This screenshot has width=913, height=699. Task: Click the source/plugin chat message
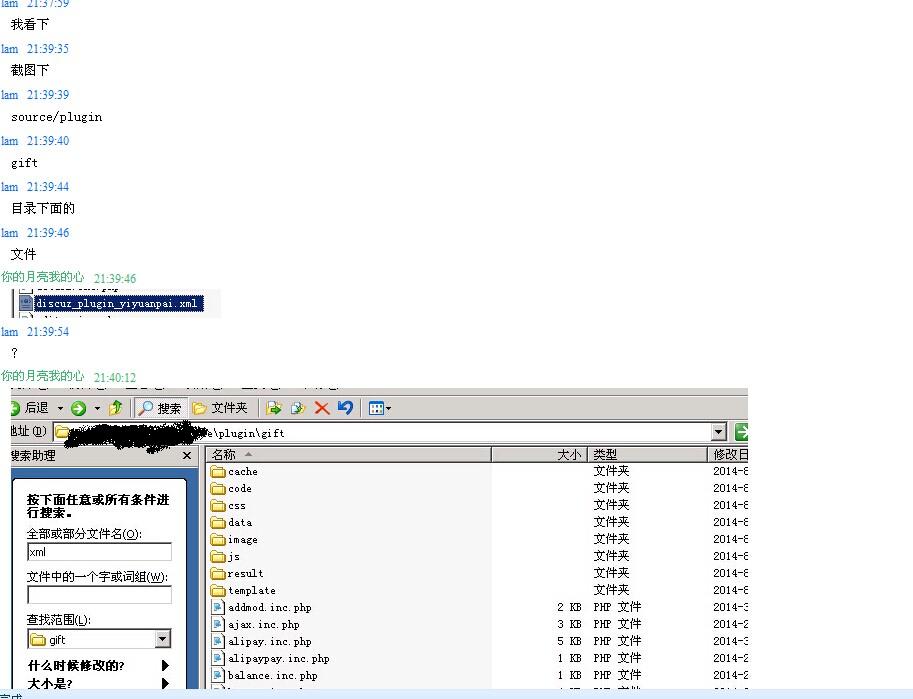click(x=56, y=116)
